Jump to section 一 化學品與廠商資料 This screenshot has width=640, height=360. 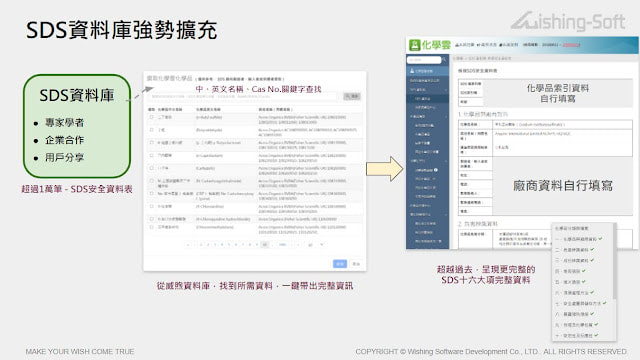pos(579,239)
